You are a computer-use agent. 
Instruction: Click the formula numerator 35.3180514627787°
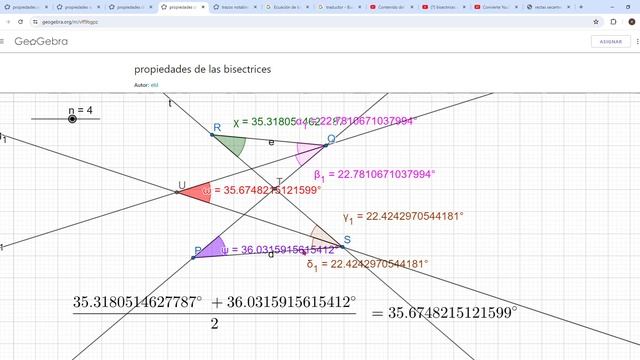click(x=138, y=302)
